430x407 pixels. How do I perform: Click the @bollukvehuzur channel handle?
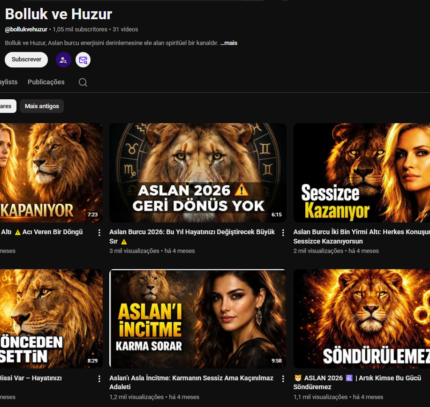tap(26, 29)
